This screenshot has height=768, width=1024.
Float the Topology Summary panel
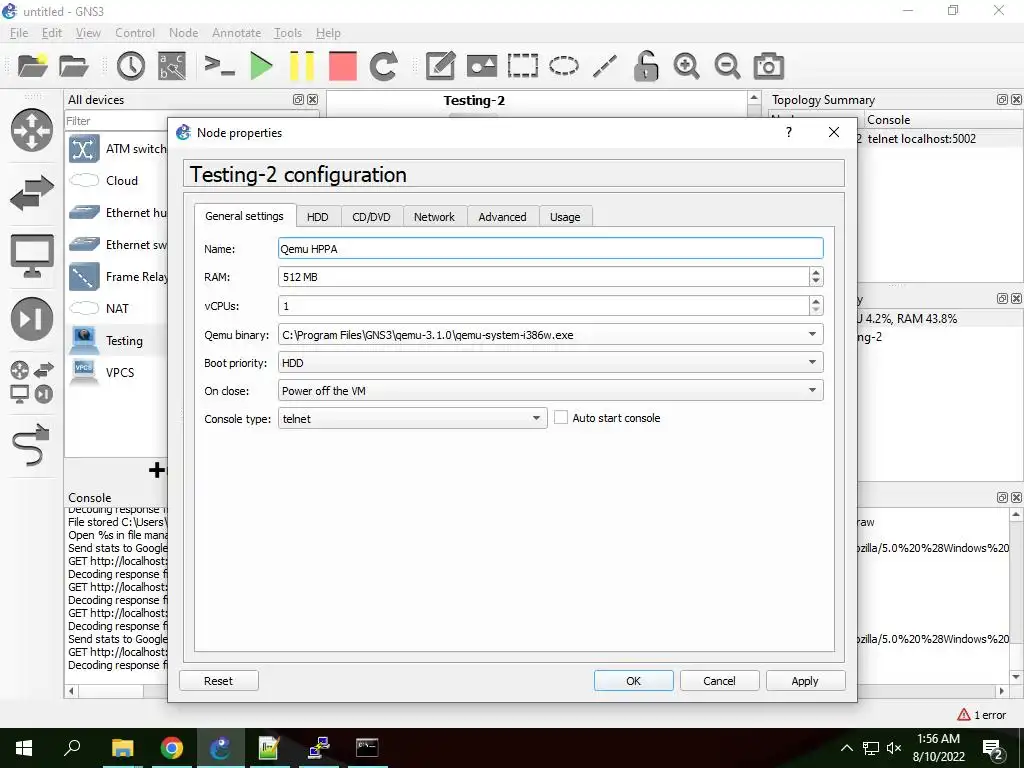[x=1002, y=99]
